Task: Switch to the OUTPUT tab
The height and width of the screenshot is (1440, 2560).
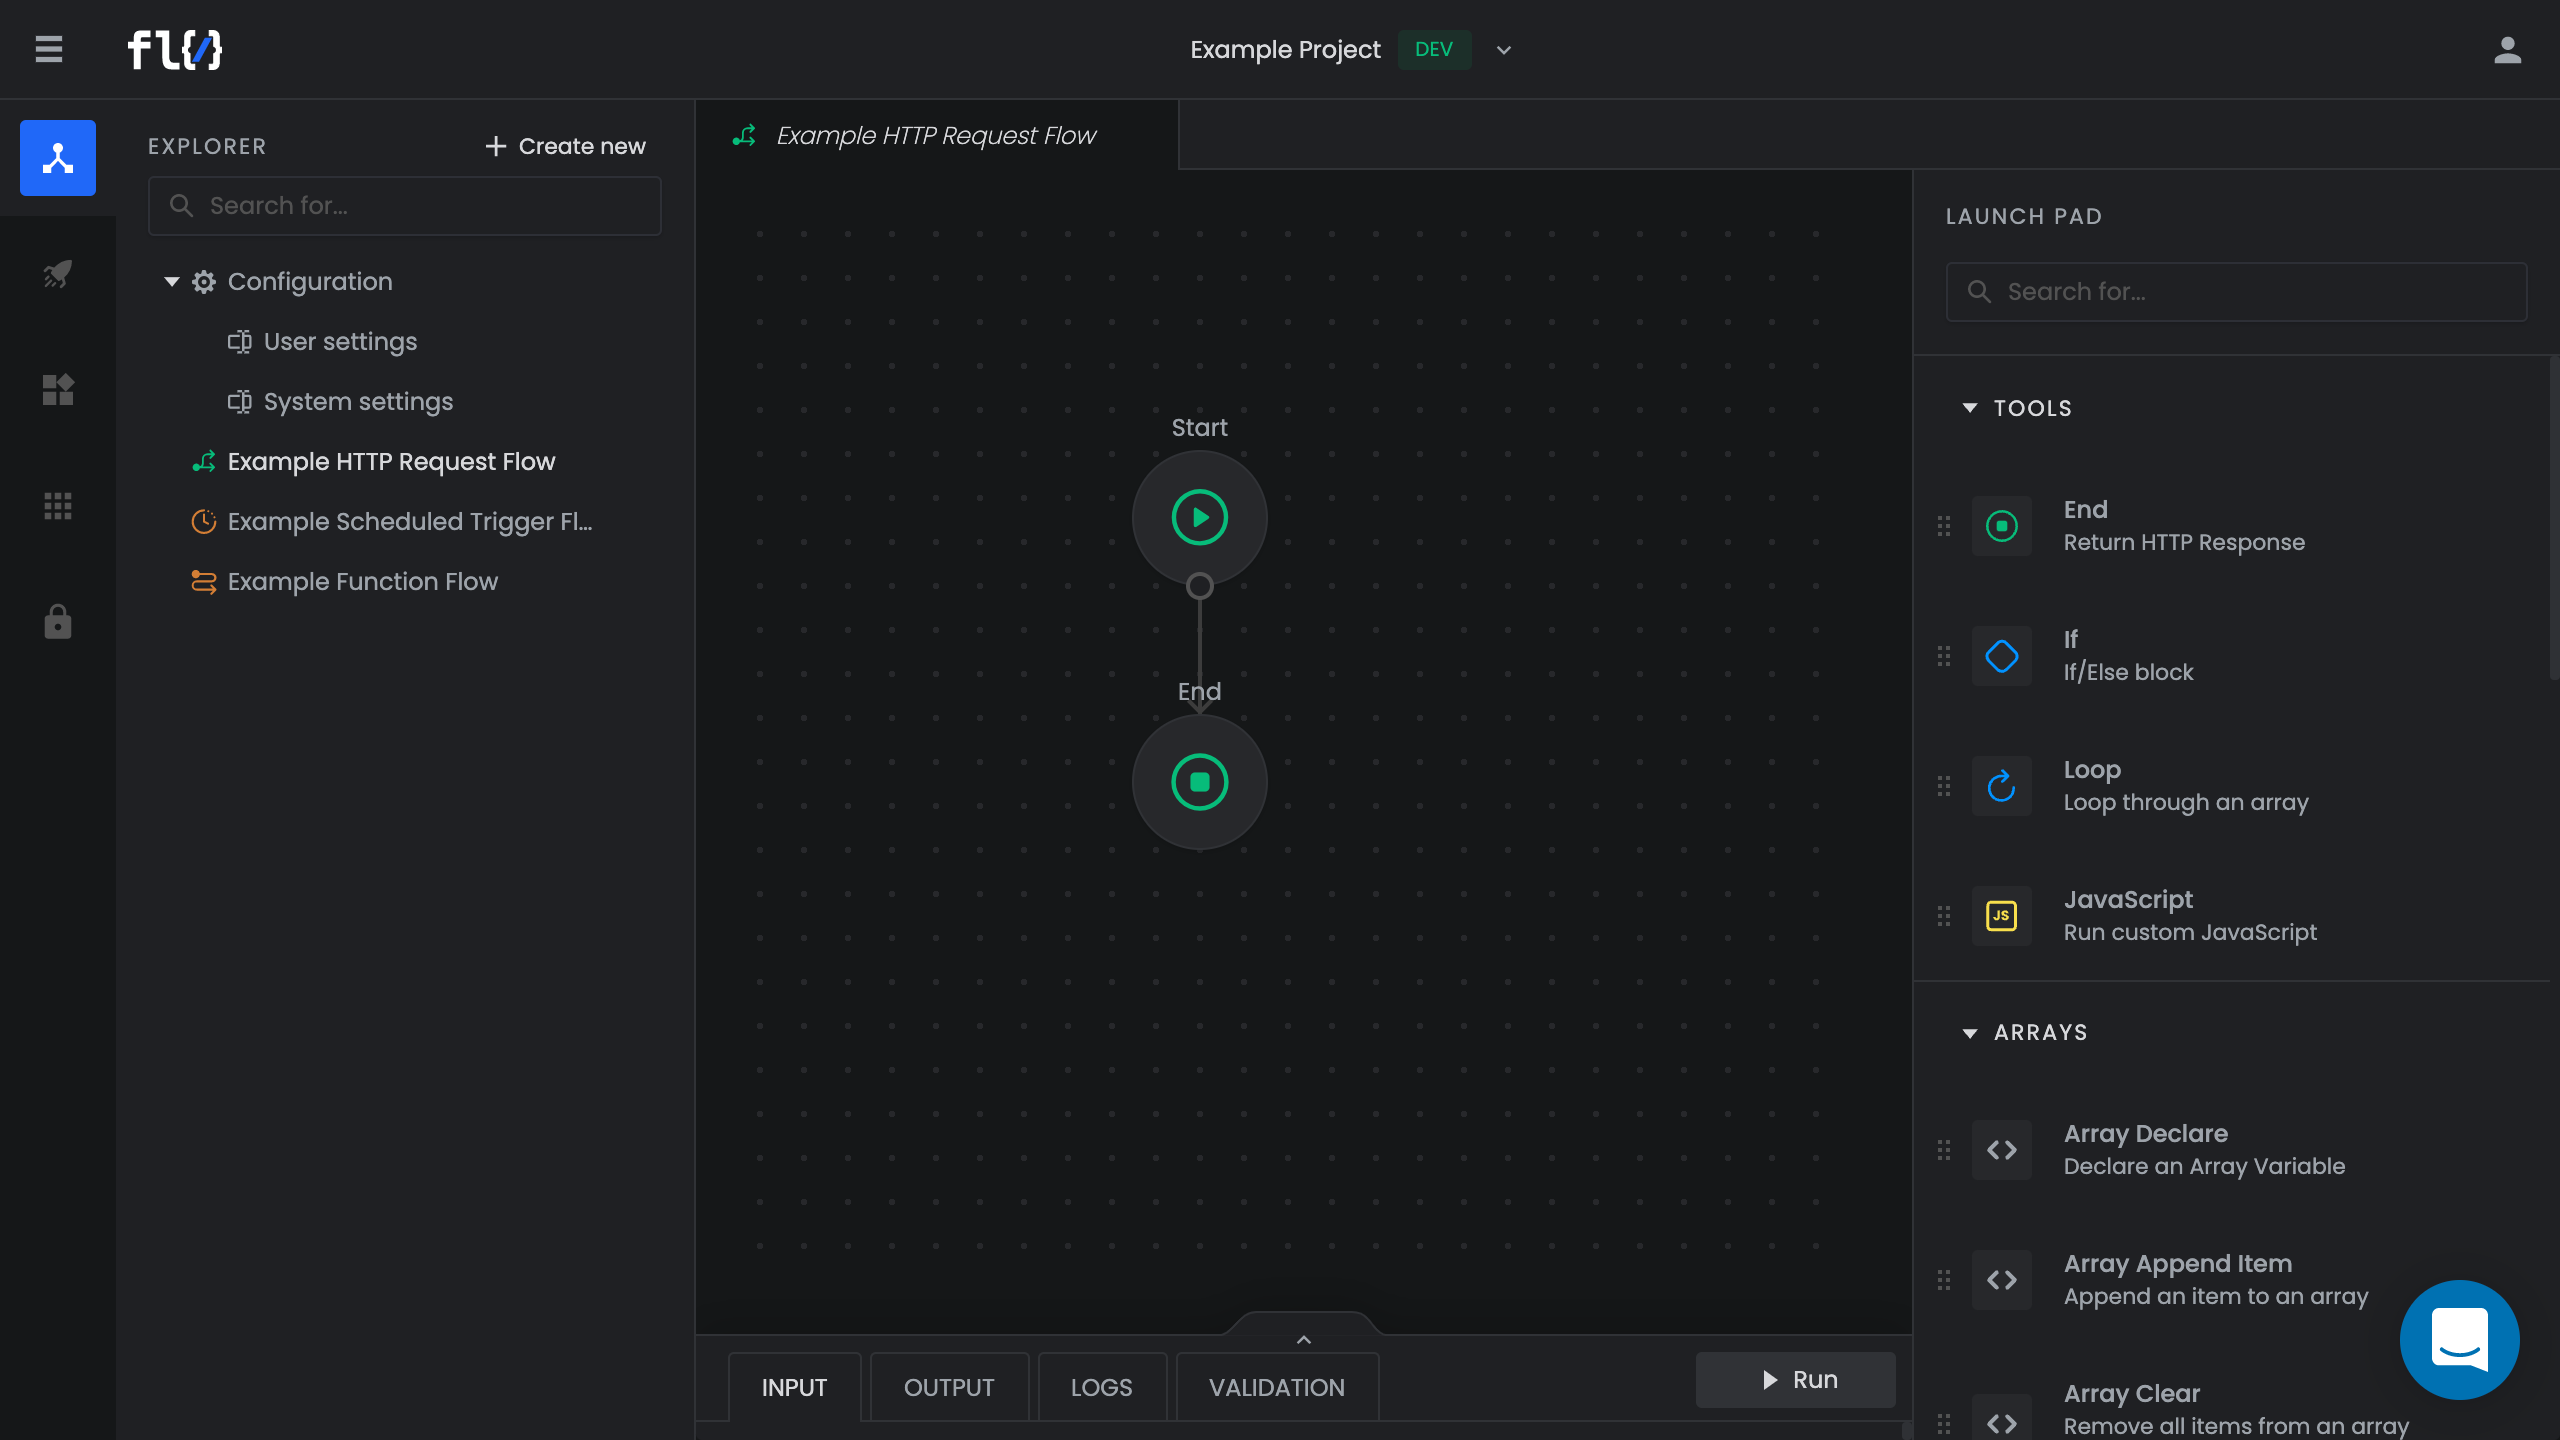Action: (948, 1387)
